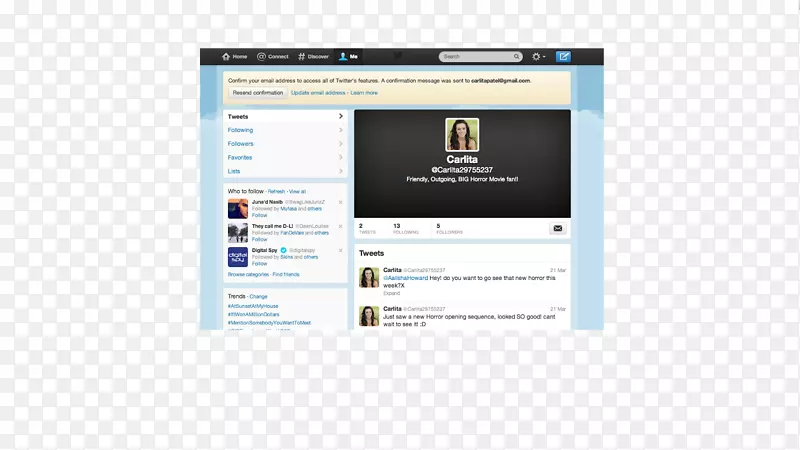
Task: Open They call me D-L! avatar thumbnail
Action: pos(238,233)
